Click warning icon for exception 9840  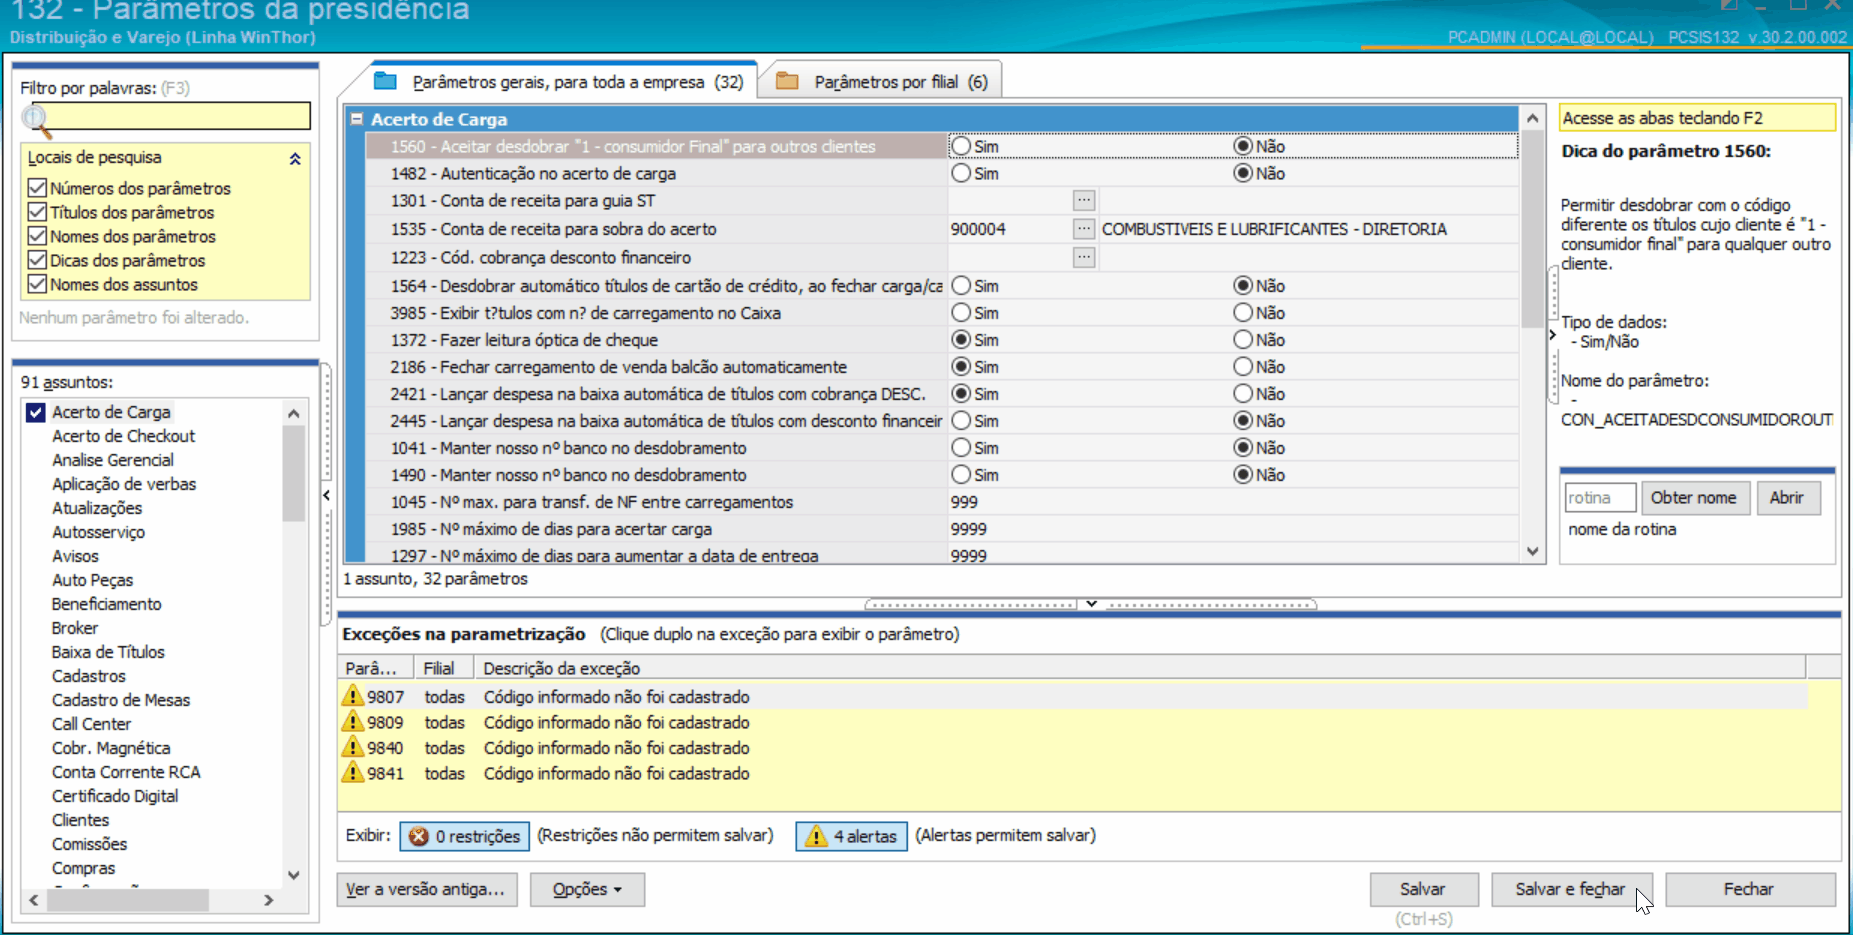point(352,747)
